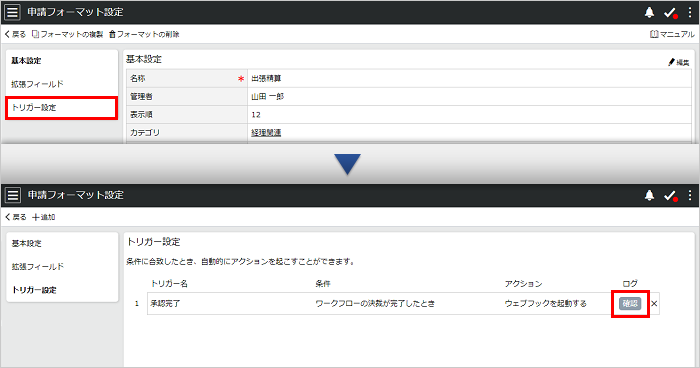This screenshot has height=368, width=700.
Task: Click カテゴリ field label
Action: pyautogui.click(x=145, y=133)
